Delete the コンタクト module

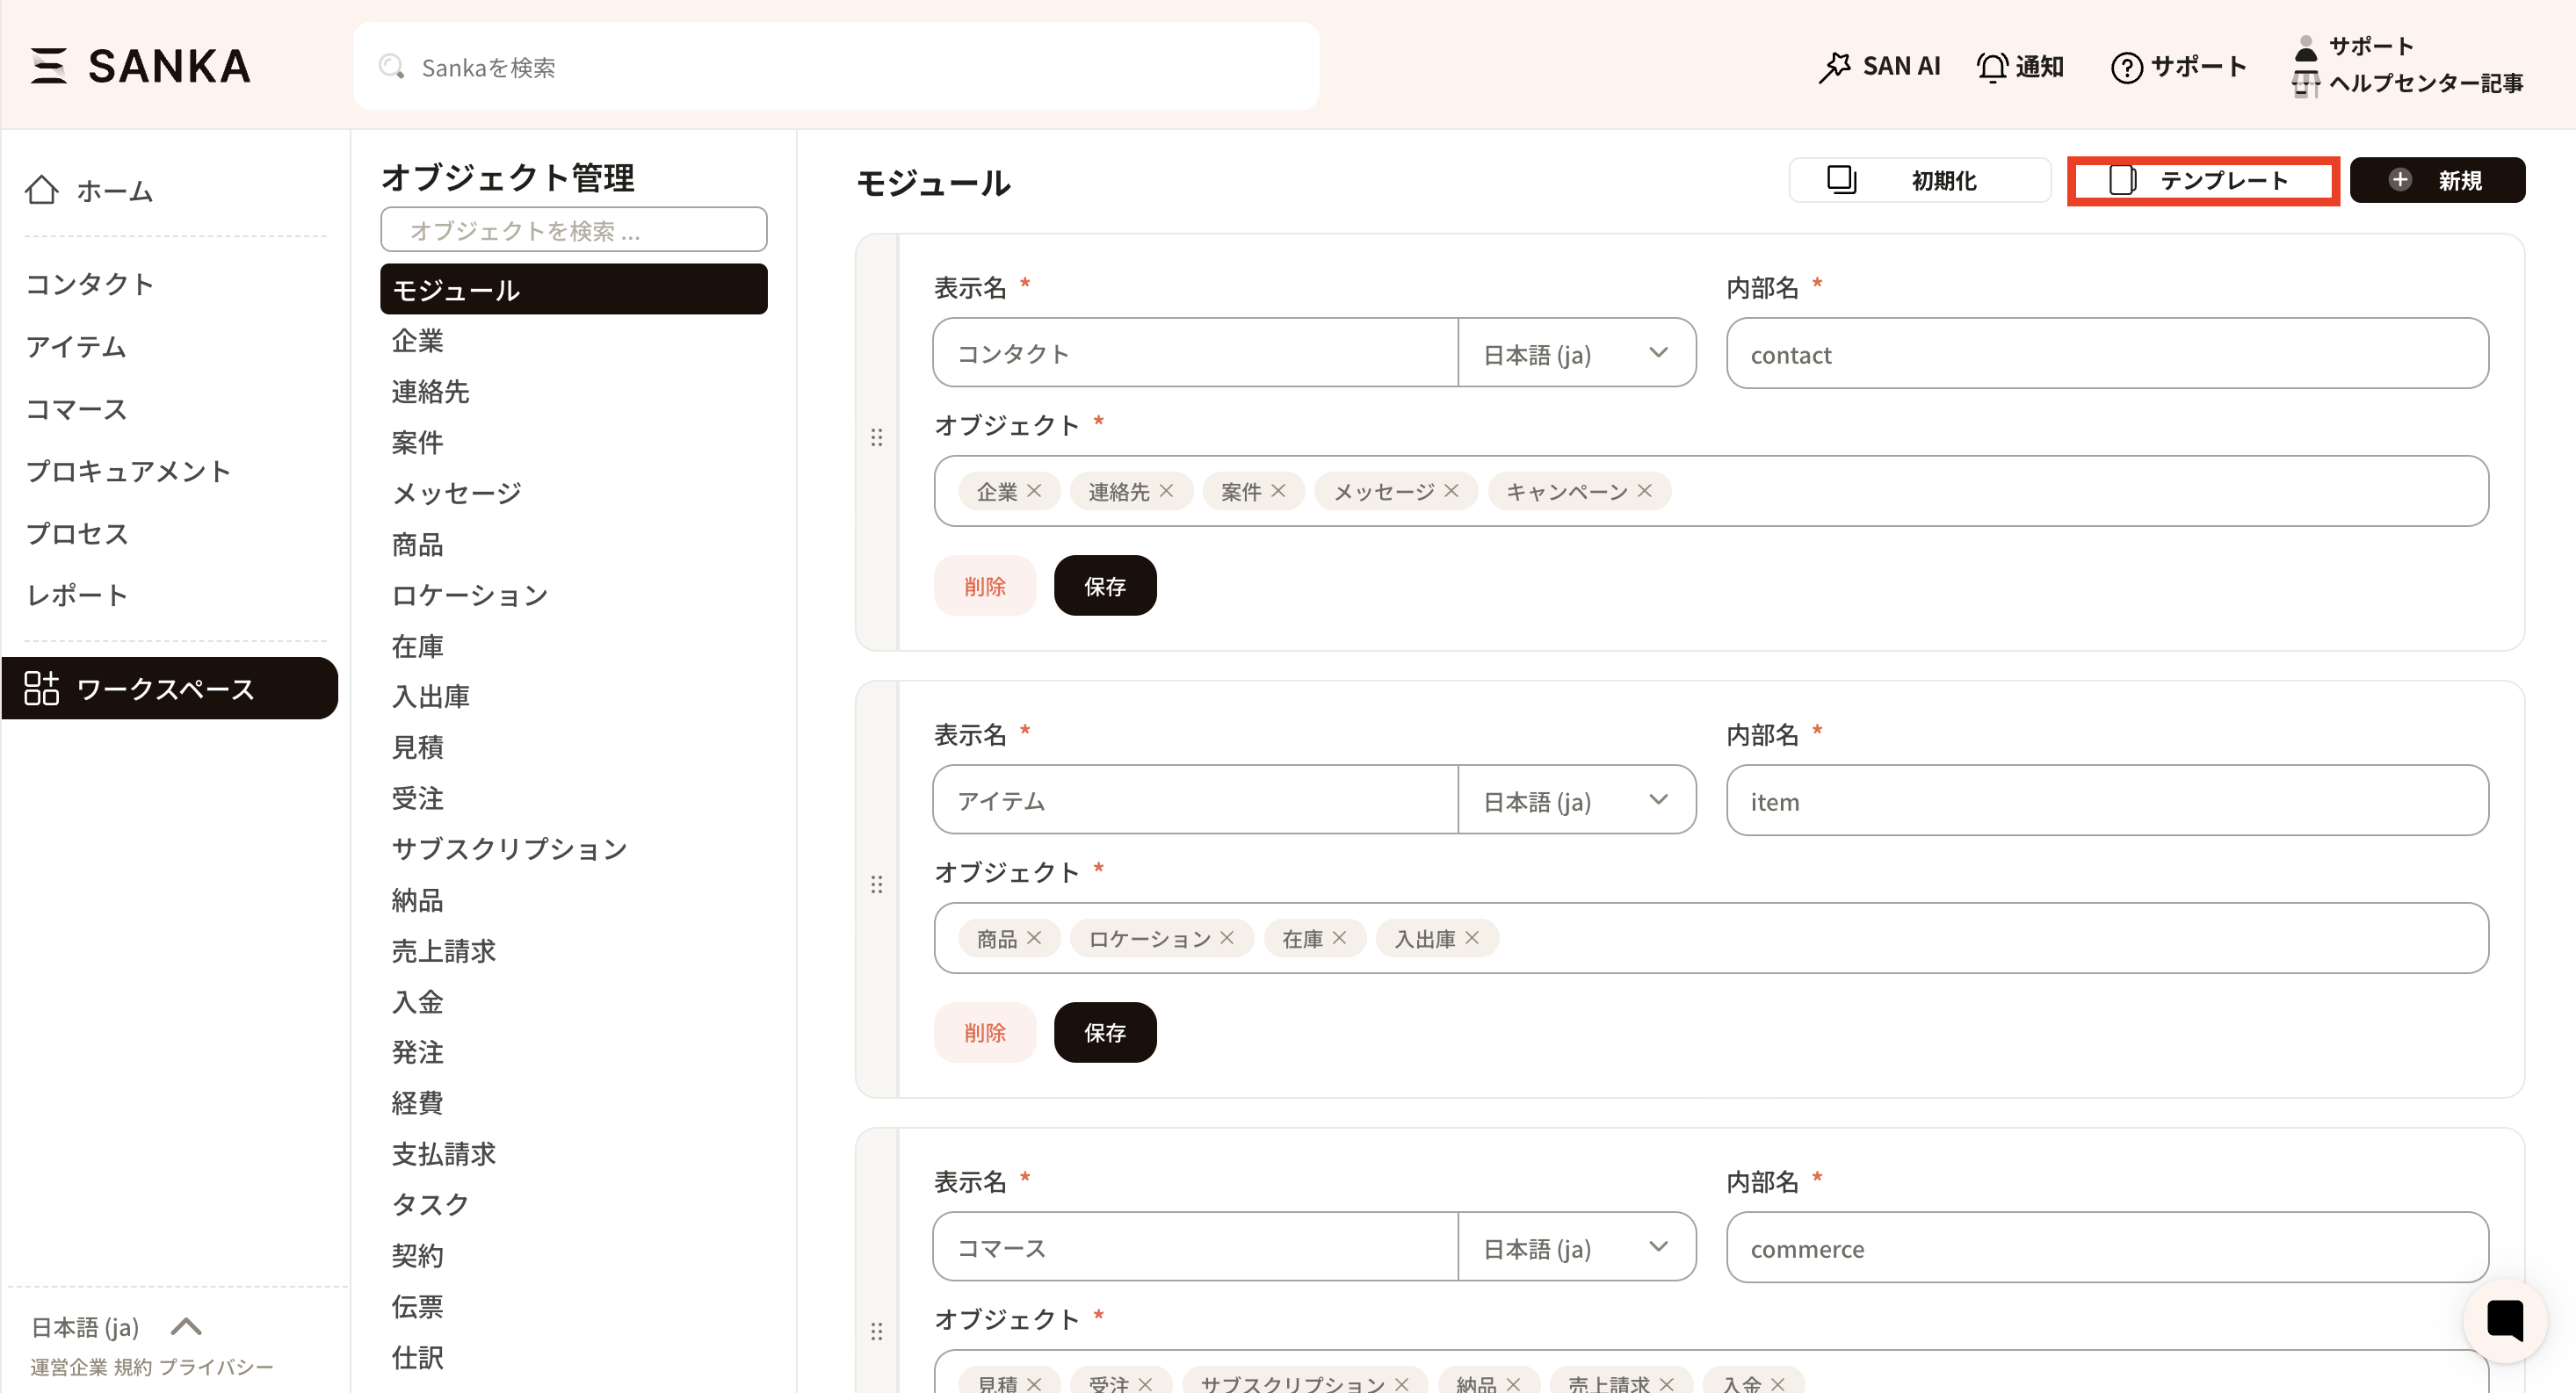pos(985,585)
